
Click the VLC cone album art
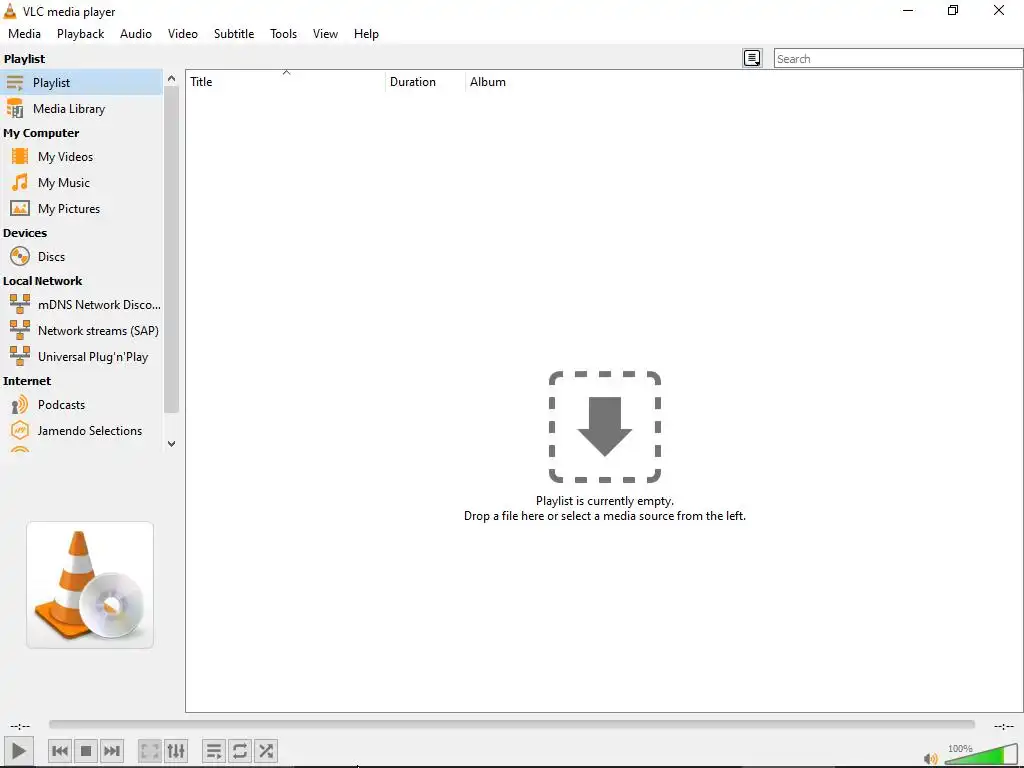coord(89,585)
